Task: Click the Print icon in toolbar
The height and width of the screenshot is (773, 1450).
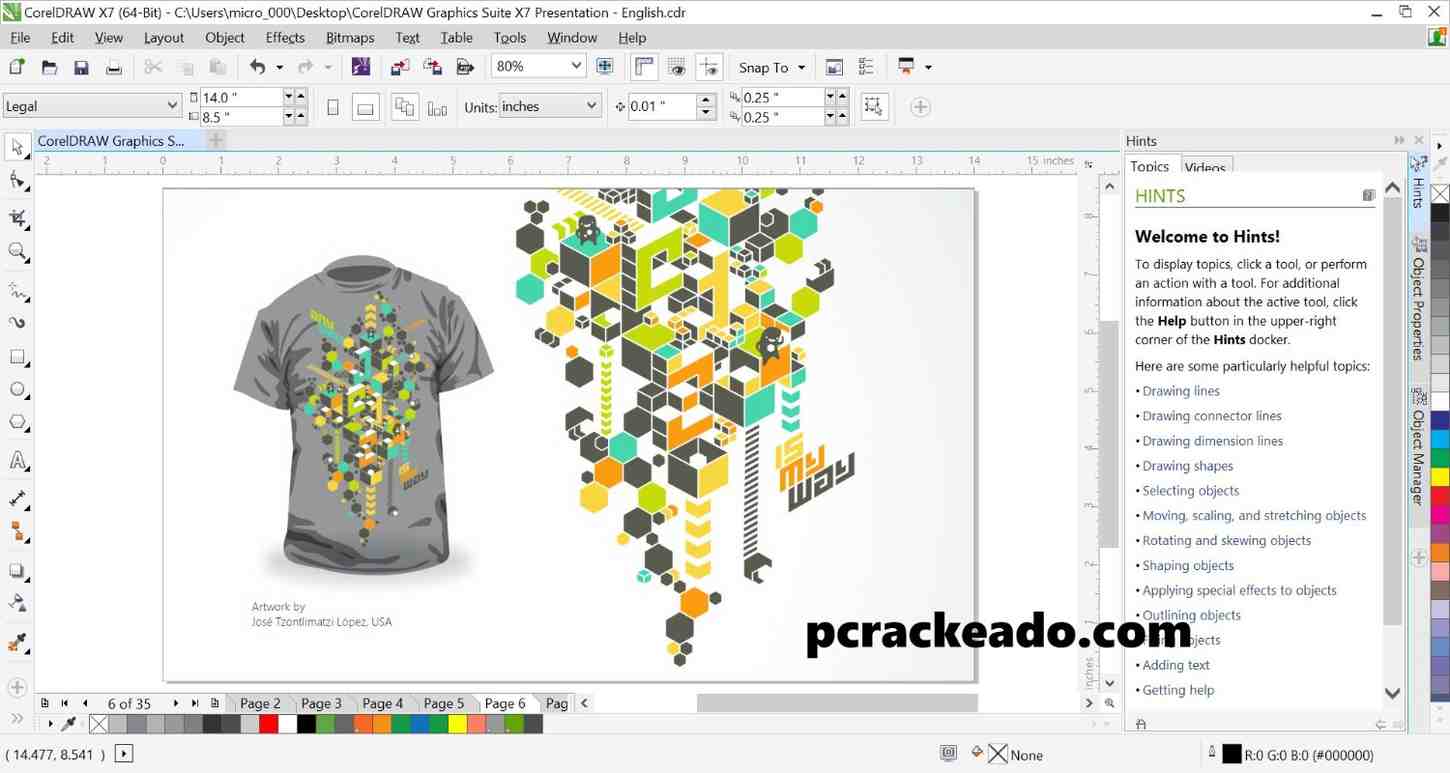Action: (114, 67)
